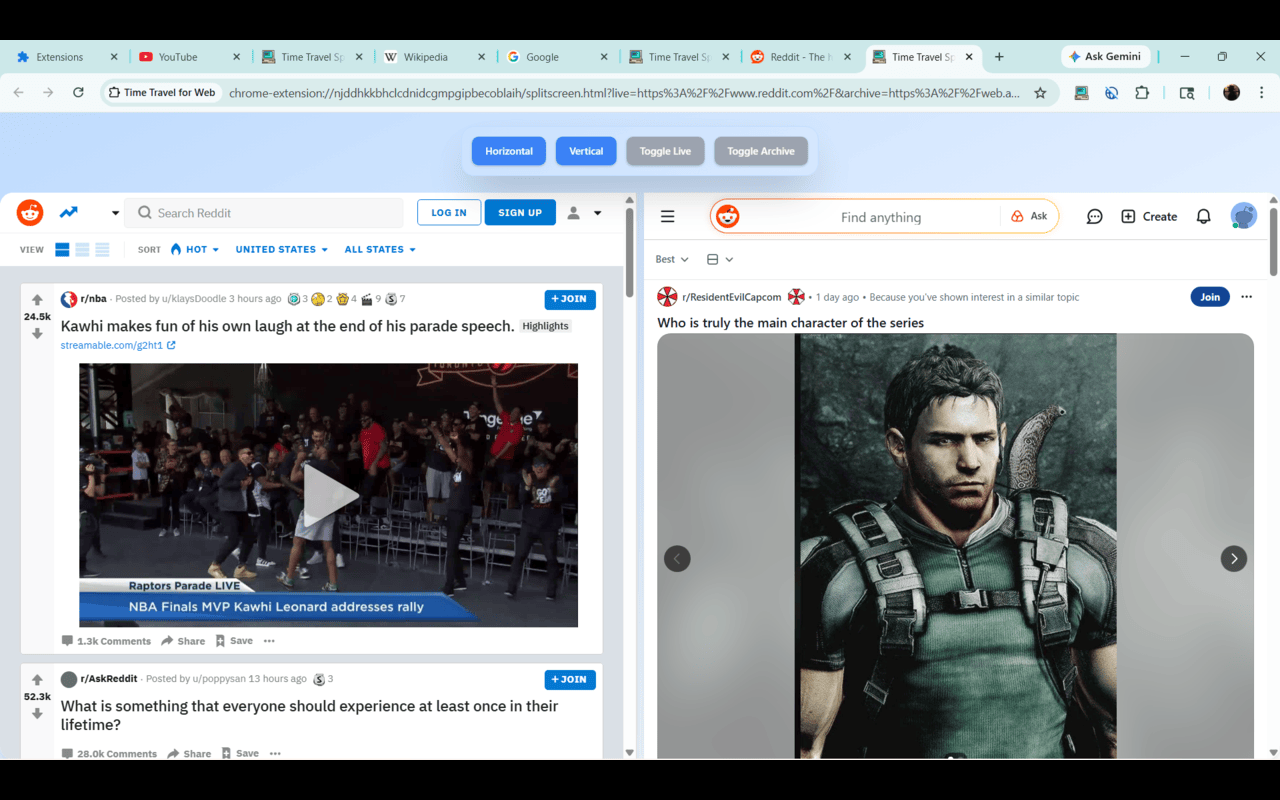Screen dimensions: 1280x800
Task: Play the Kawhi parade video
Action: [329, 495]
